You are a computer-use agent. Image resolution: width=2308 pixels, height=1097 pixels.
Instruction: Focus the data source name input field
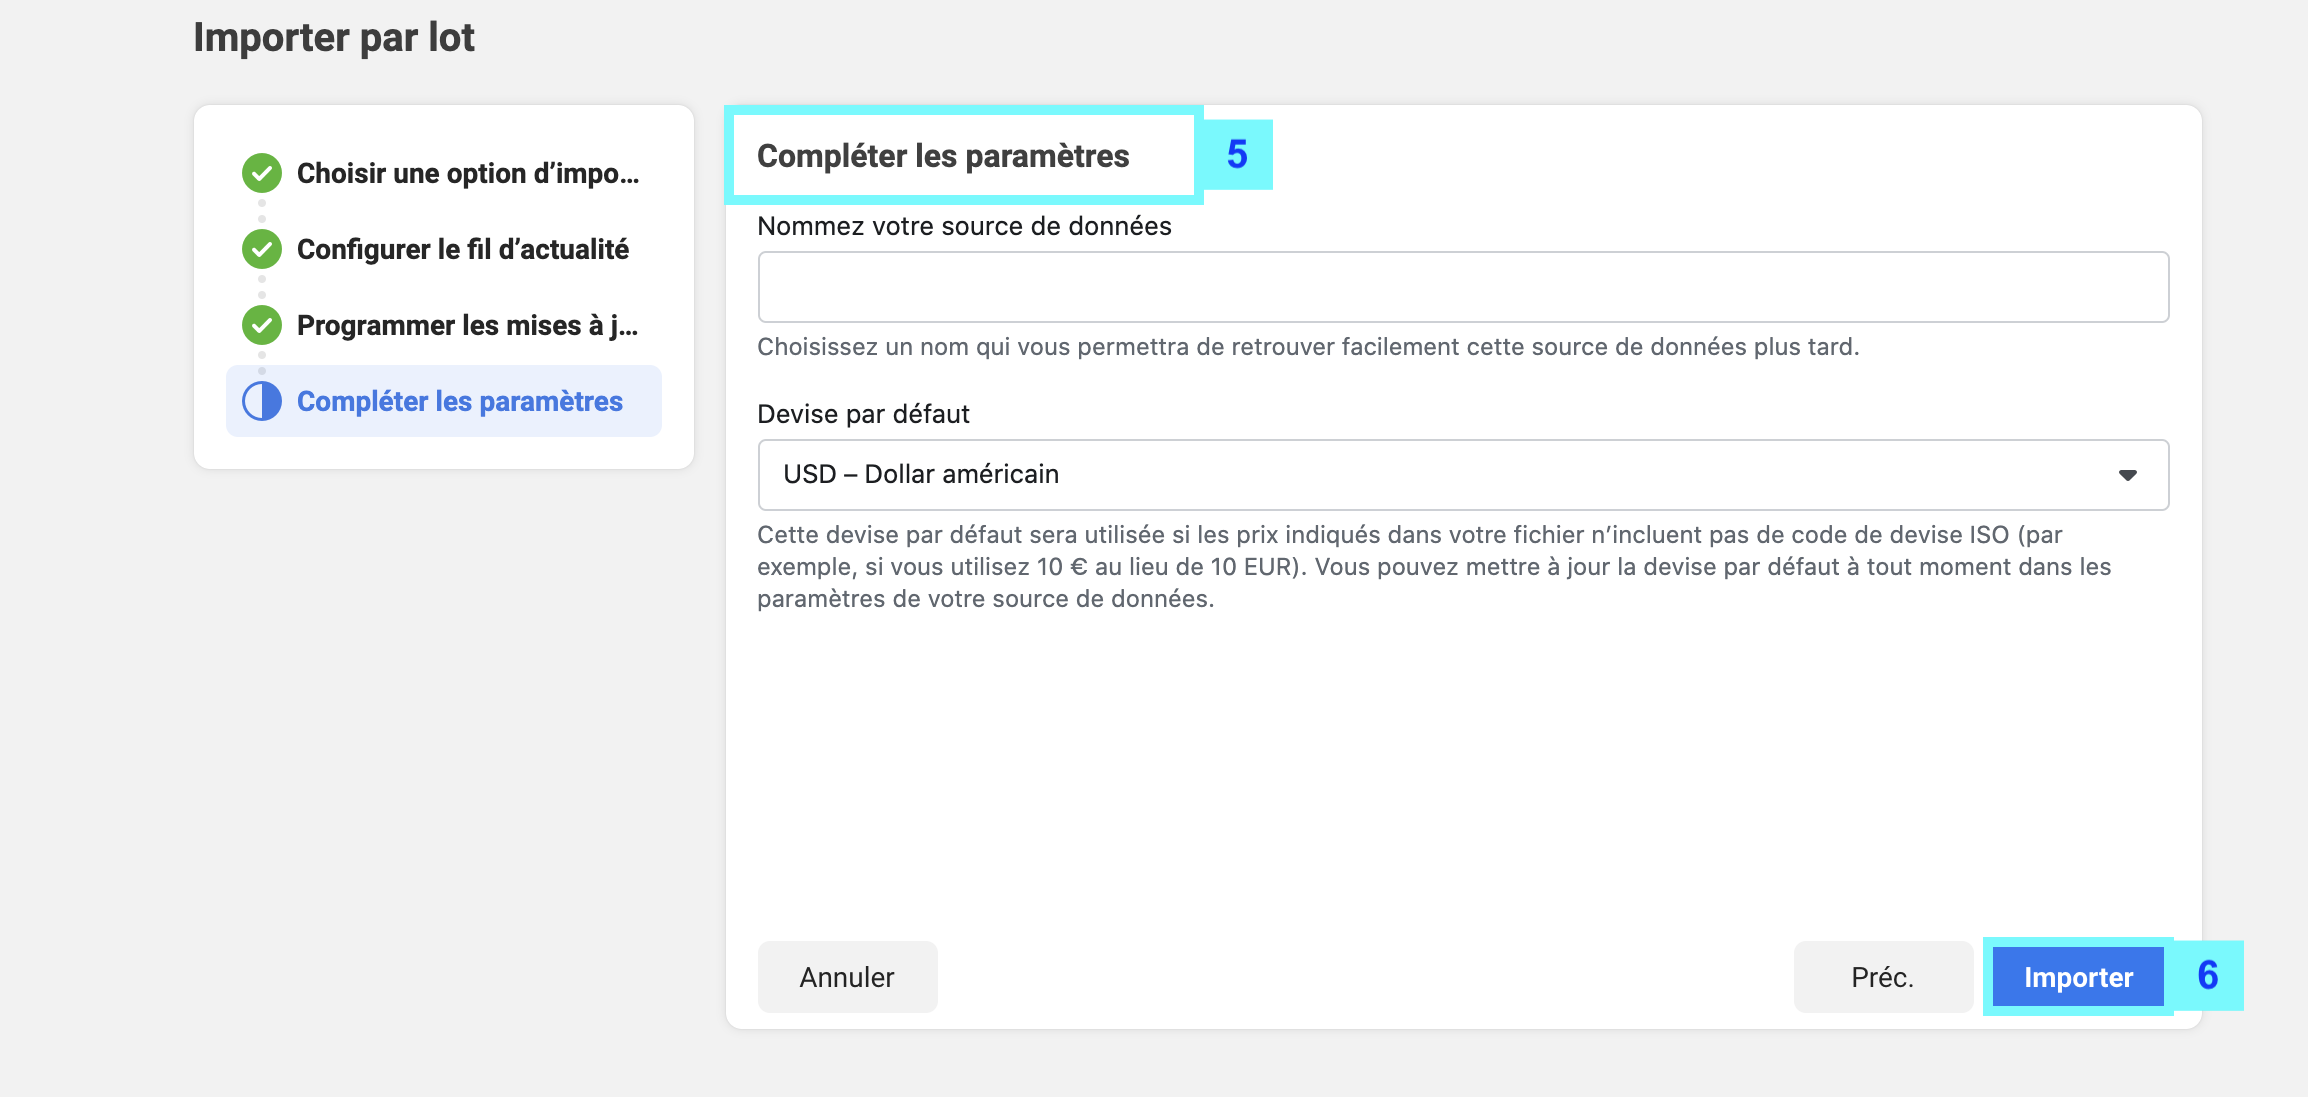[1463, 287]
